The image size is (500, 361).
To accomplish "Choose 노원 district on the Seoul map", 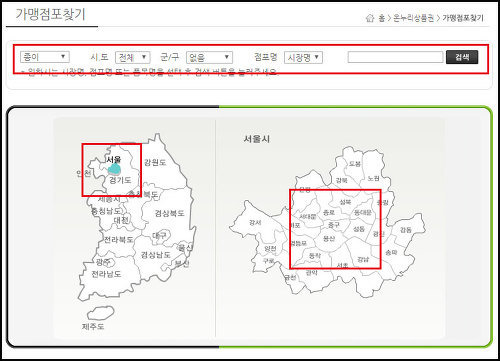I will [374, 178].
